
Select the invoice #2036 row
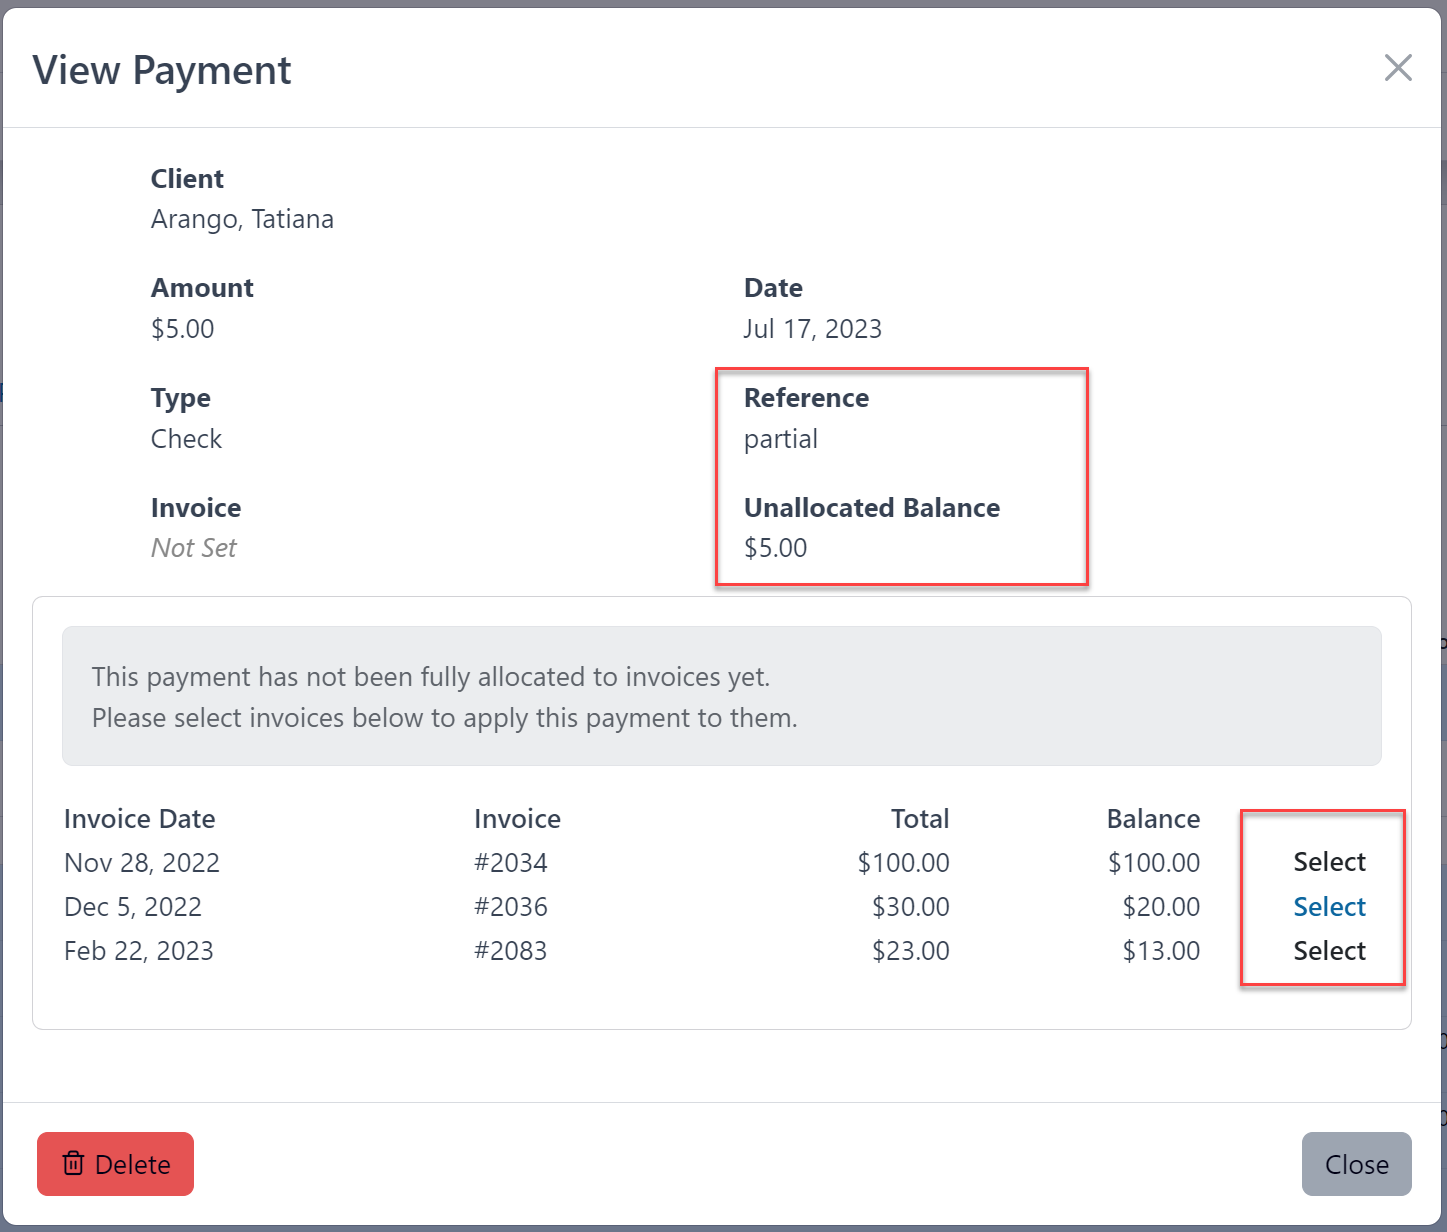click(1329, 906)
